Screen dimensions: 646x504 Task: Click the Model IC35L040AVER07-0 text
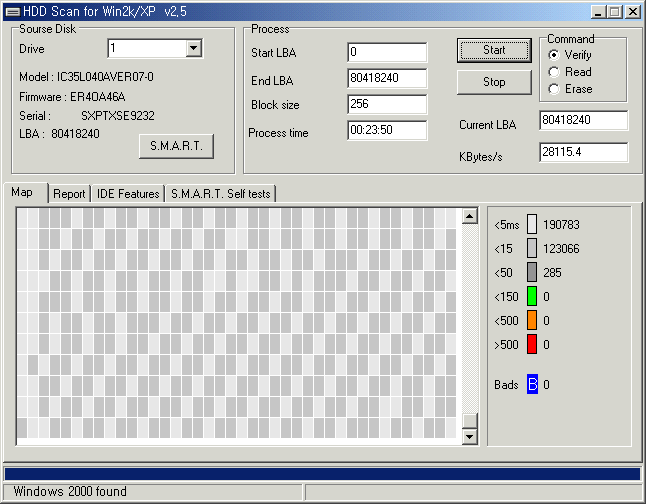pos(87,77)
